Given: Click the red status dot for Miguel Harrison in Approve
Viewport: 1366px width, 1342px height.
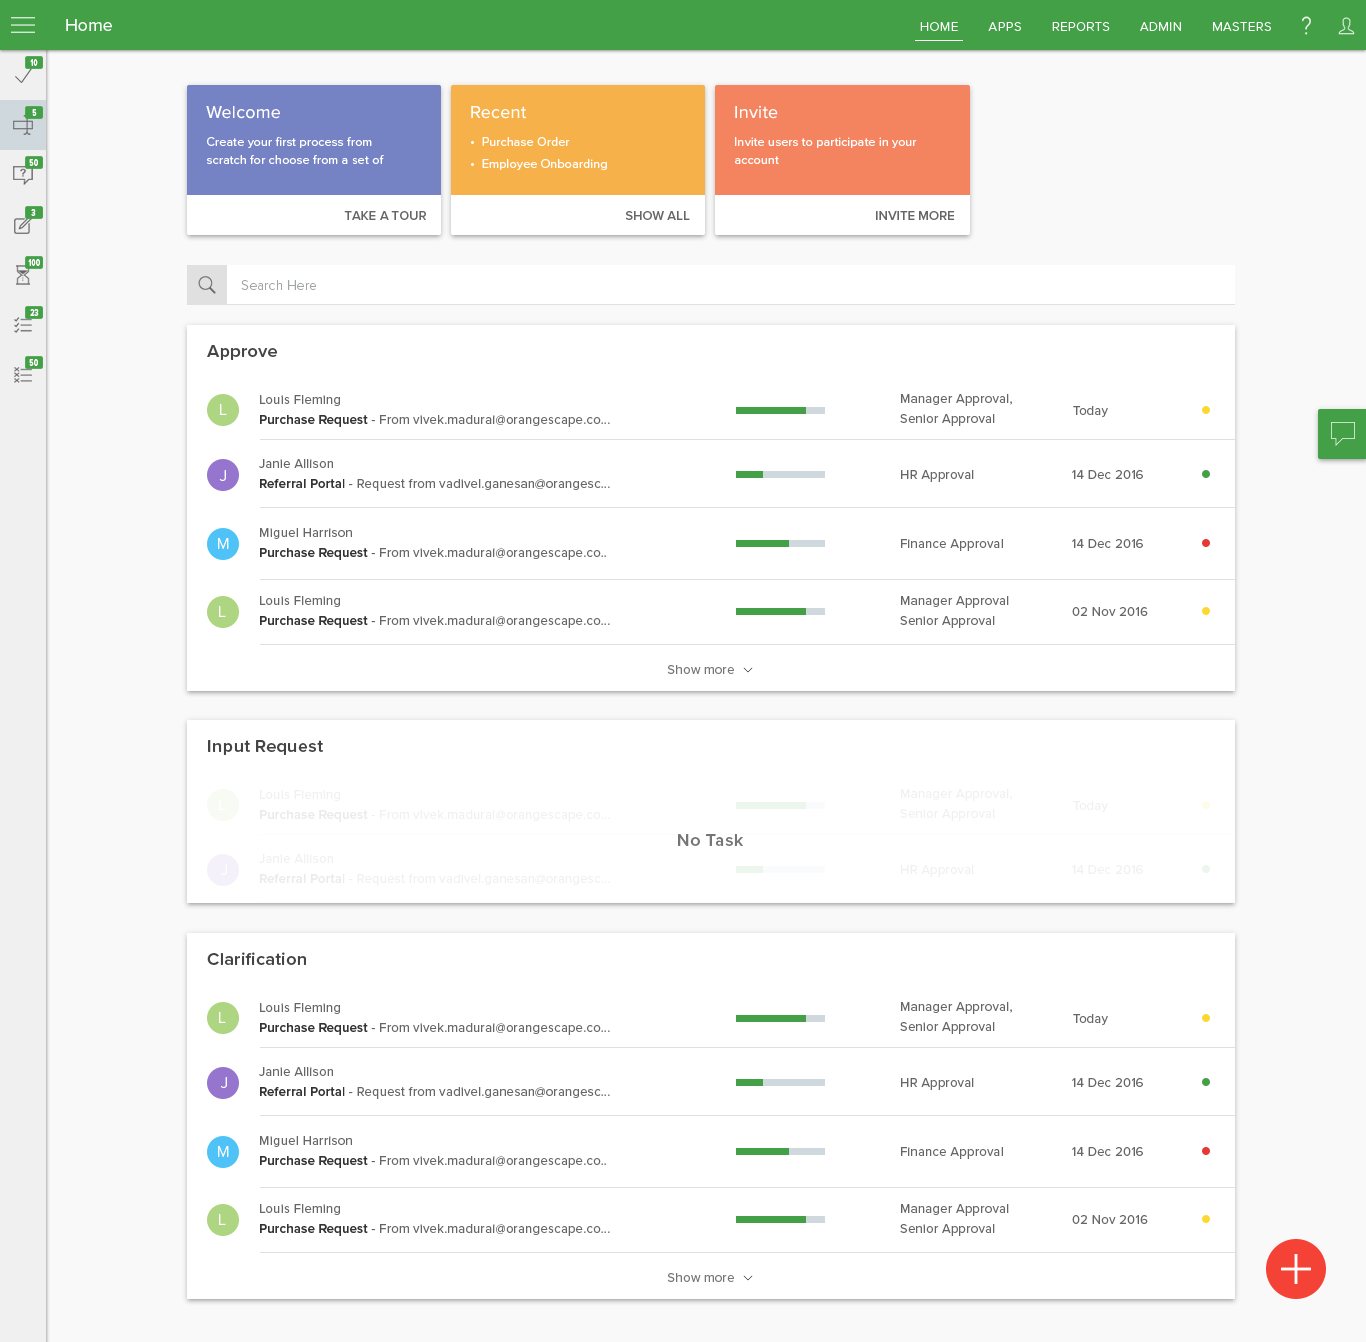Looking at the screenshot, I should [x=1206, y=543].
